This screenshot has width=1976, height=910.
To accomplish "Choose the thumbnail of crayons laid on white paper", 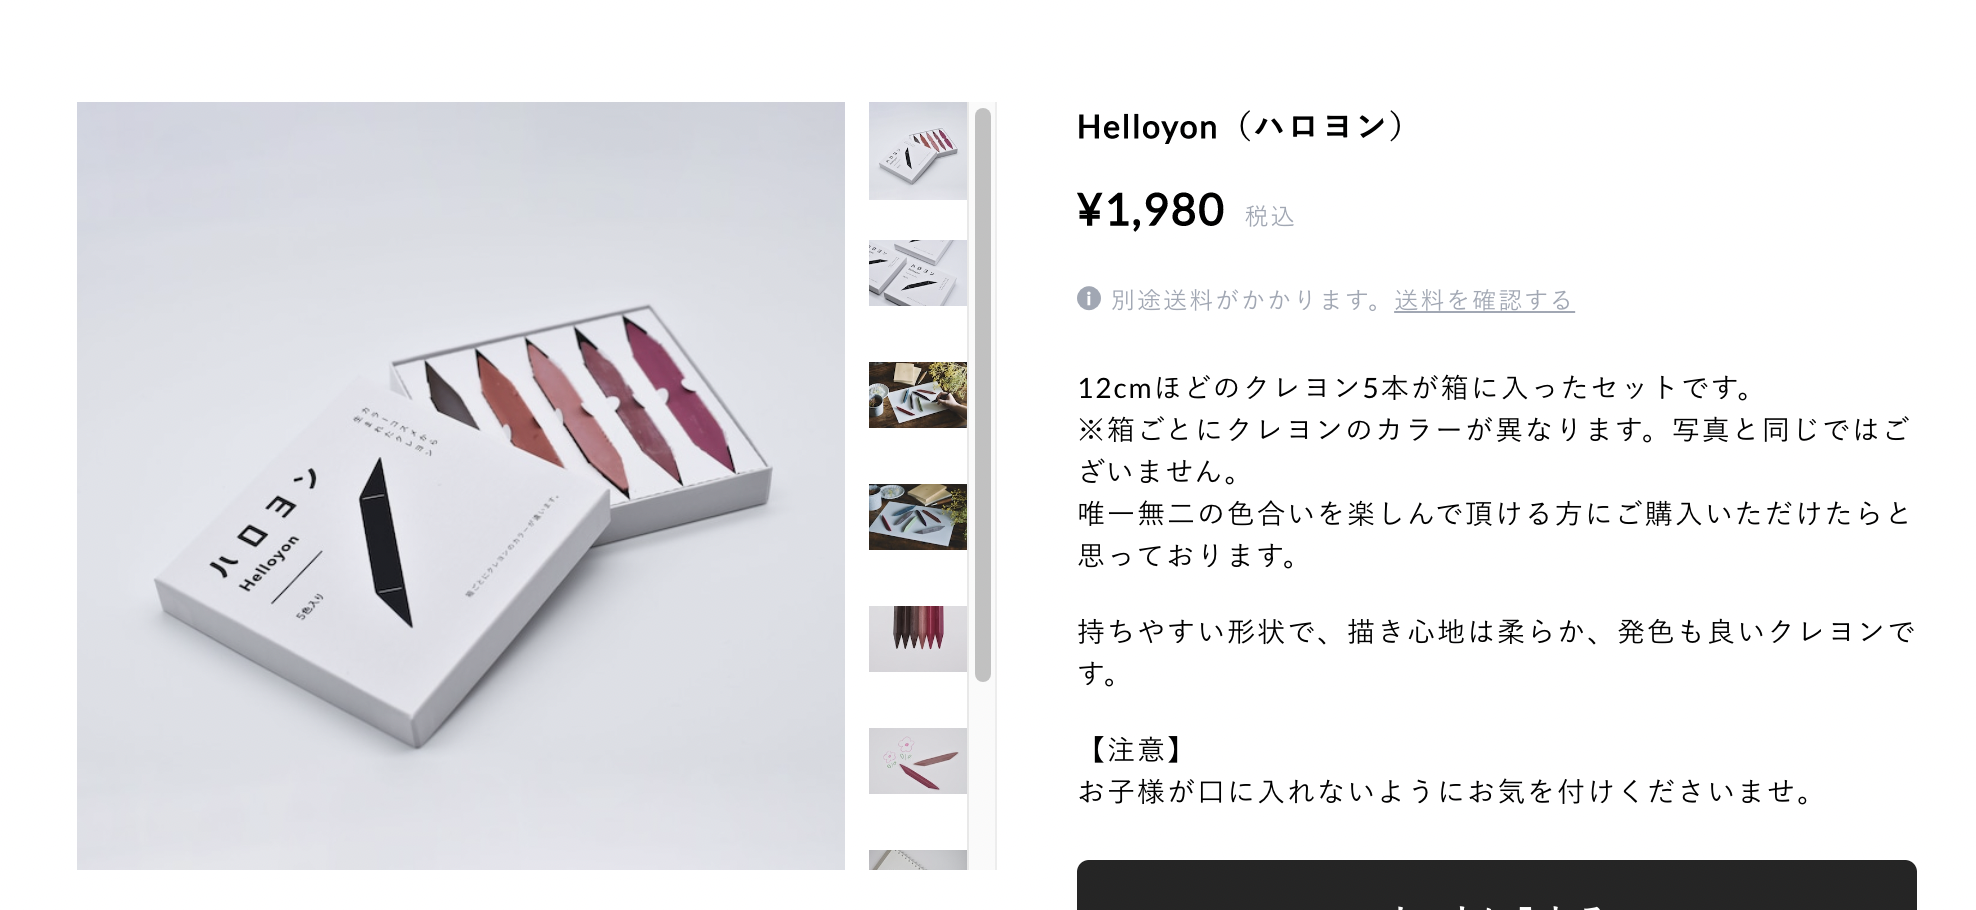I will pyautogui.click(x=917, y=517).
